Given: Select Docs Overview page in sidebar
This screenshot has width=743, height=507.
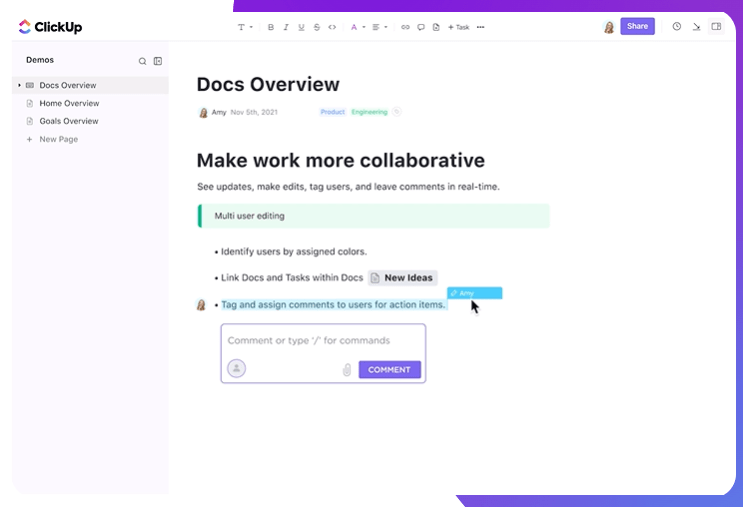Looking at the screenshot, I should [x=90, y=85].
